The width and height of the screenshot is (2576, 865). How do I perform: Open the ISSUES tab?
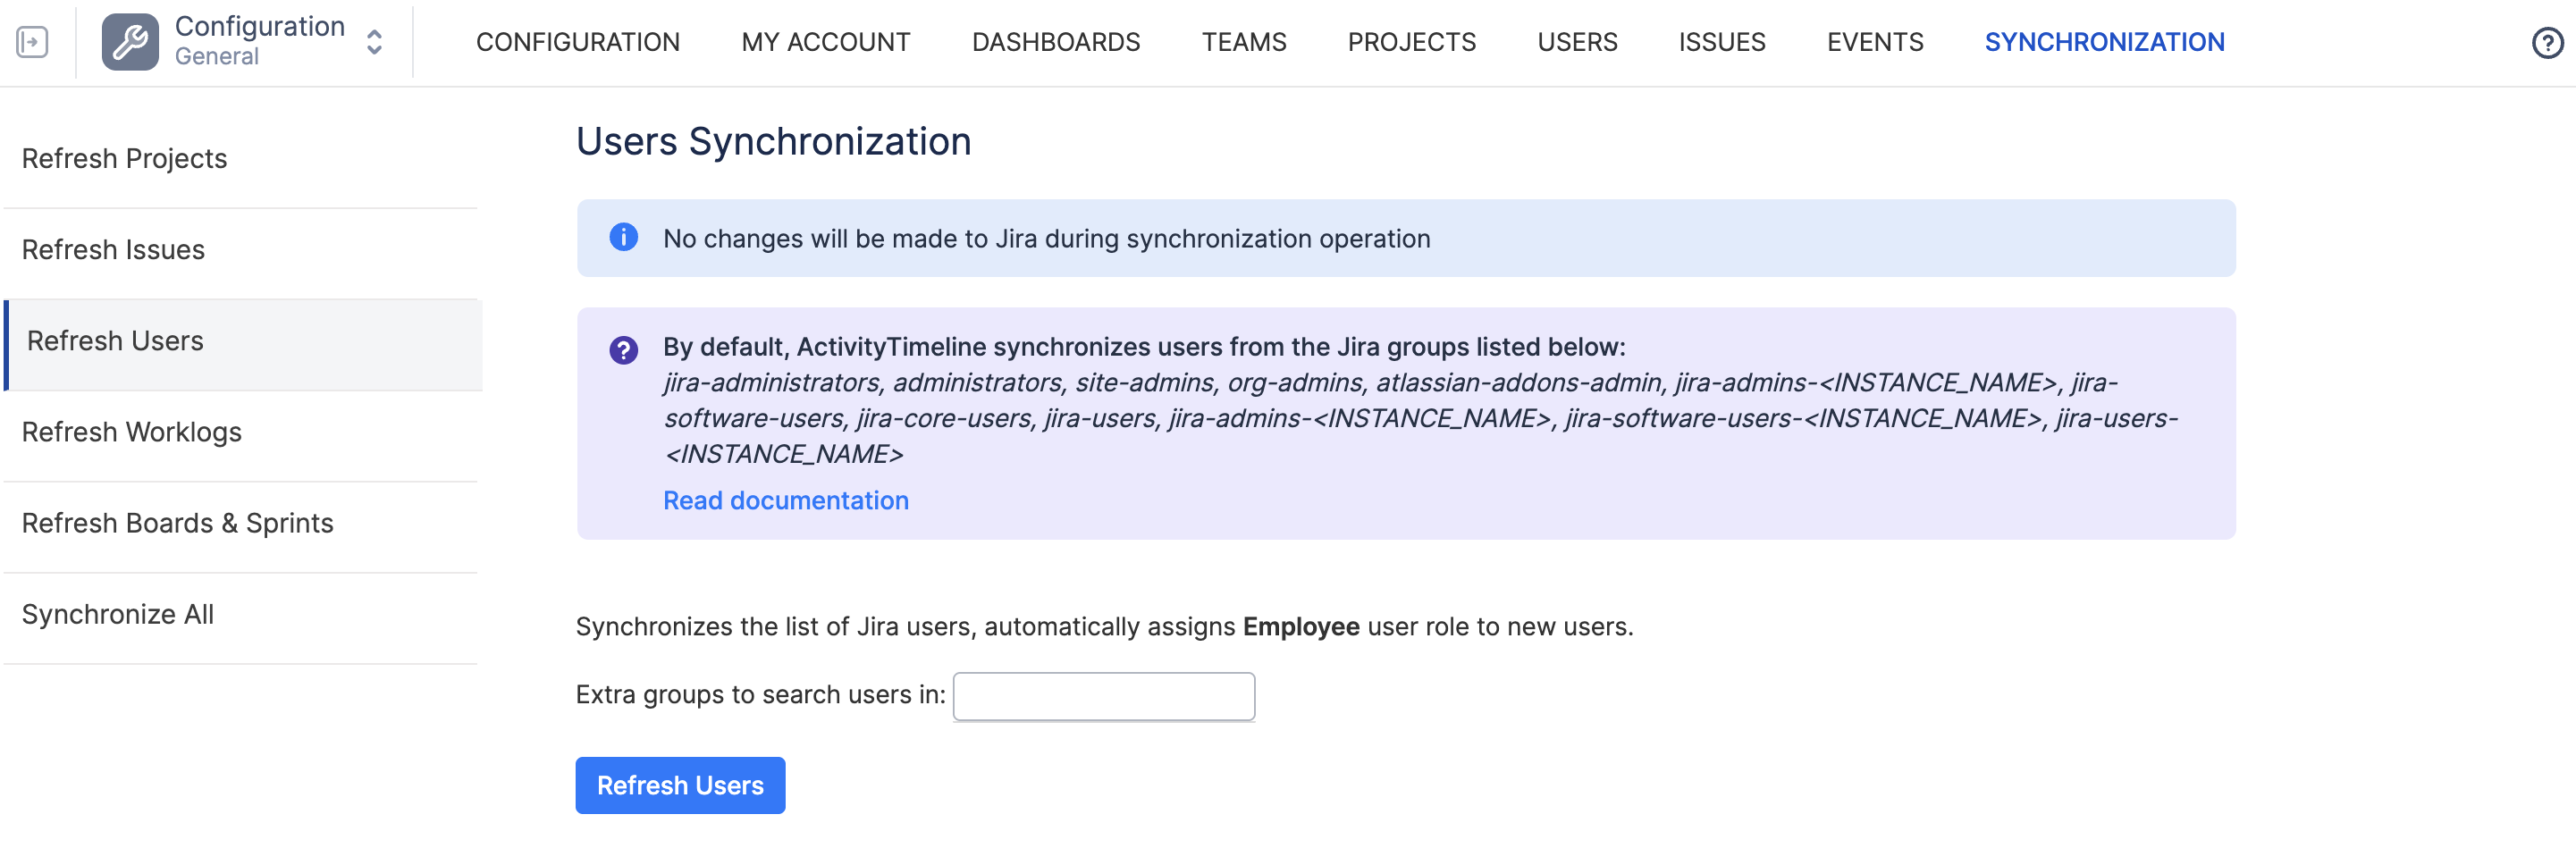point(1721,42)
